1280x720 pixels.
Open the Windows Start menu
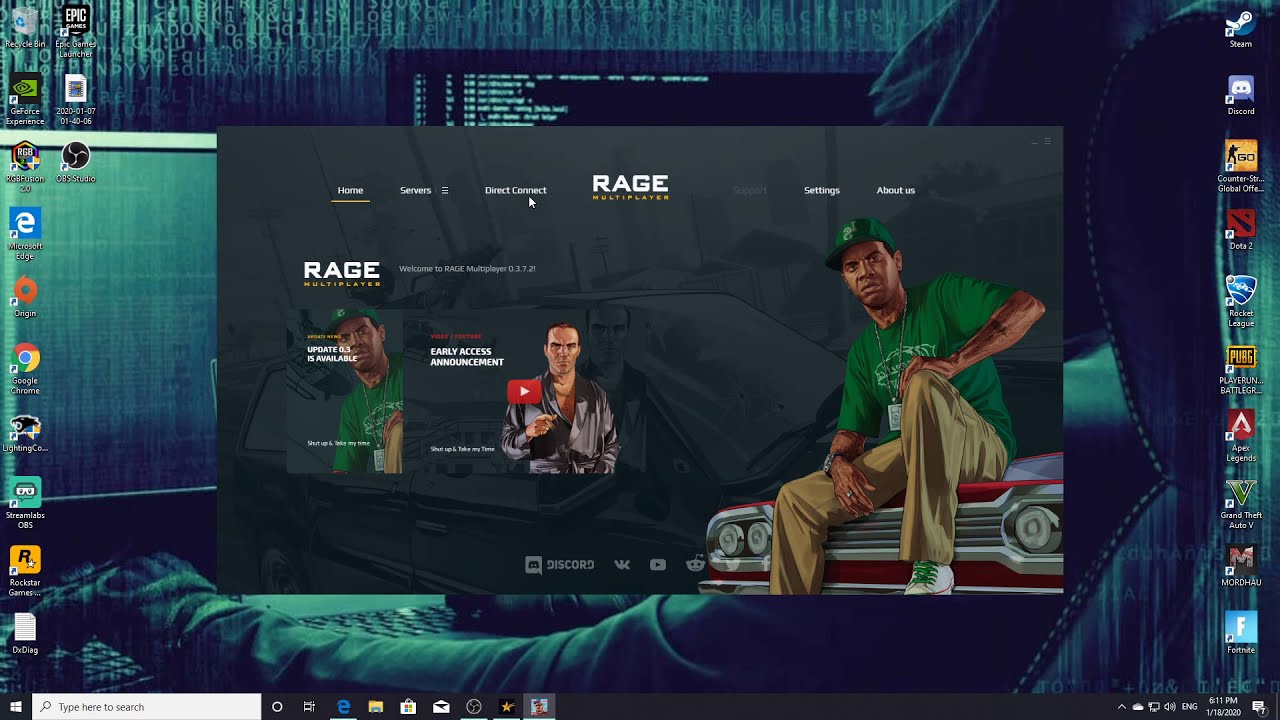point(16,707)
